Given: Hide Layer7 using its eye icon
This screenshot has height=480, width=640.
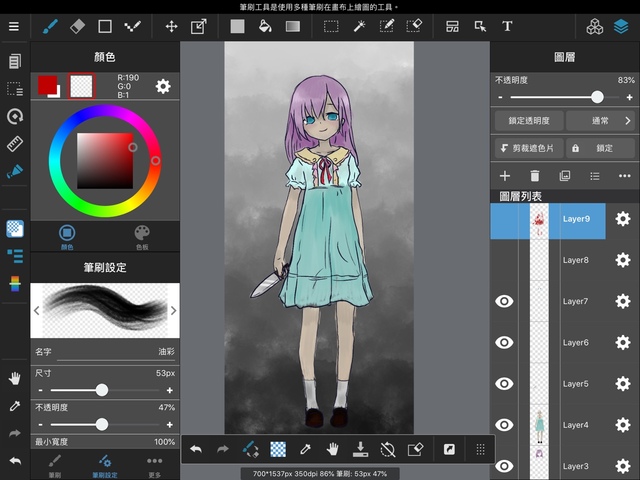Looking at the screenshot, I should pyautogui.click(x=505, y=301).
